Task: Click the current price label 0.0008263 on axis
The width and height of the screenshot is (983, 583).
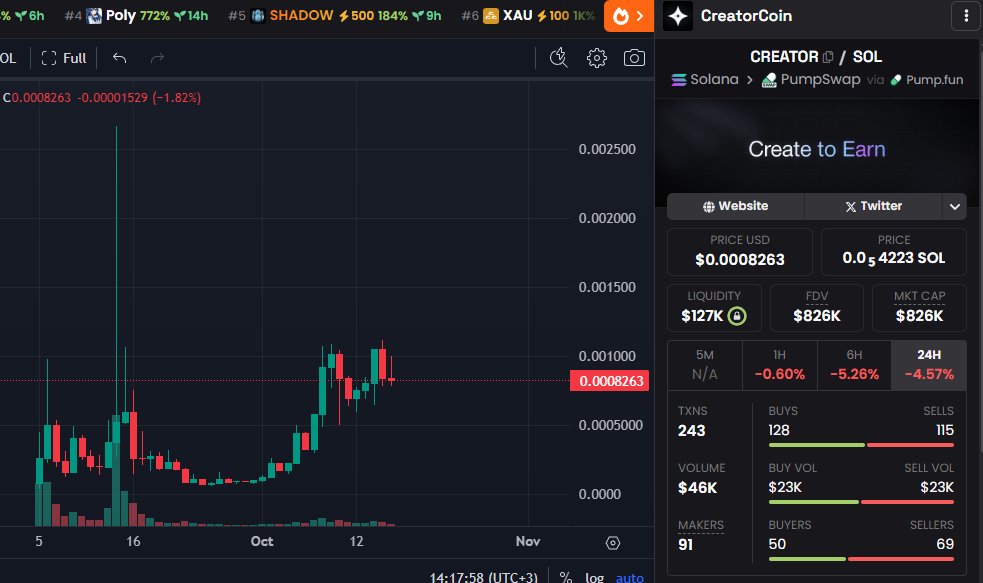Action: coord(609,381)
